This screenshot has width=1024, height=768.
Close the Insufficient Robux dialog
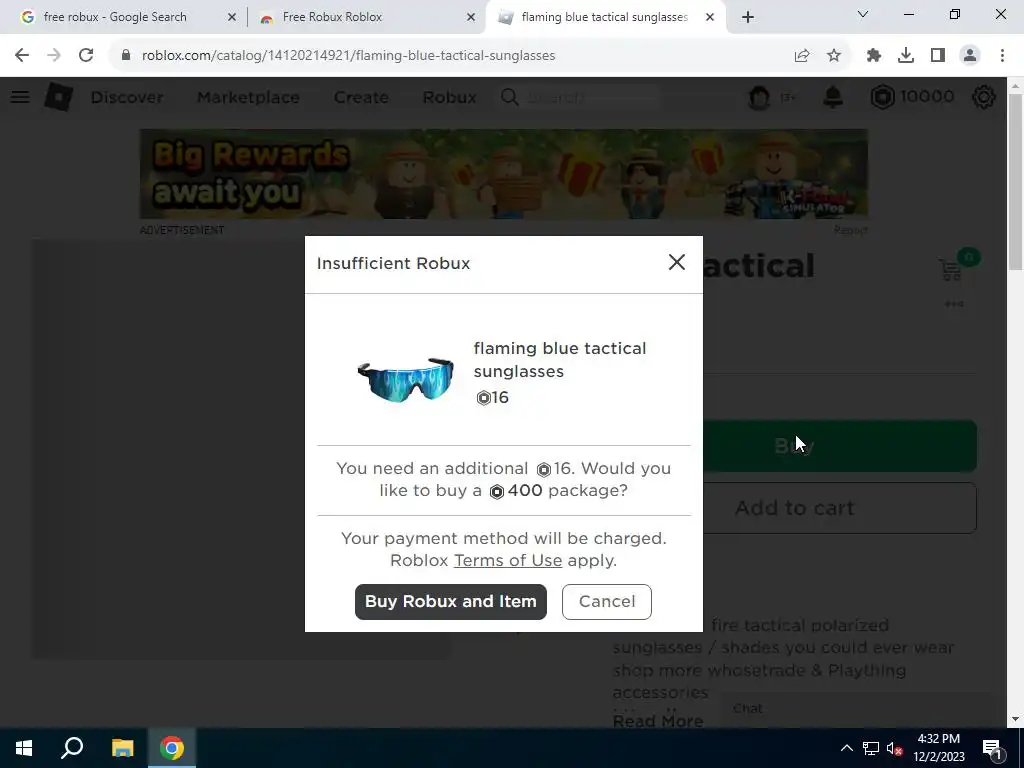click(x=677, y=263)
